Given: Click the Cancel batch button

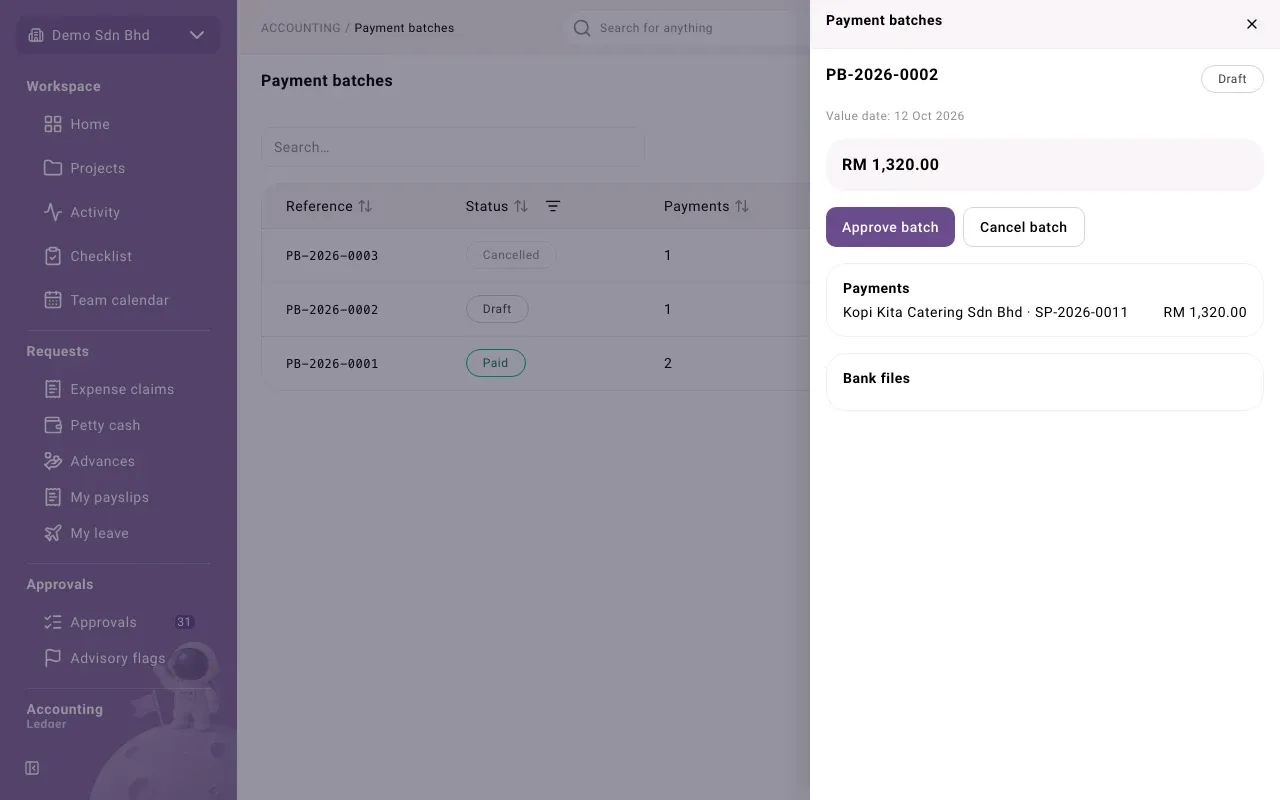Looking at the screenshot, I should (1023, 227).
